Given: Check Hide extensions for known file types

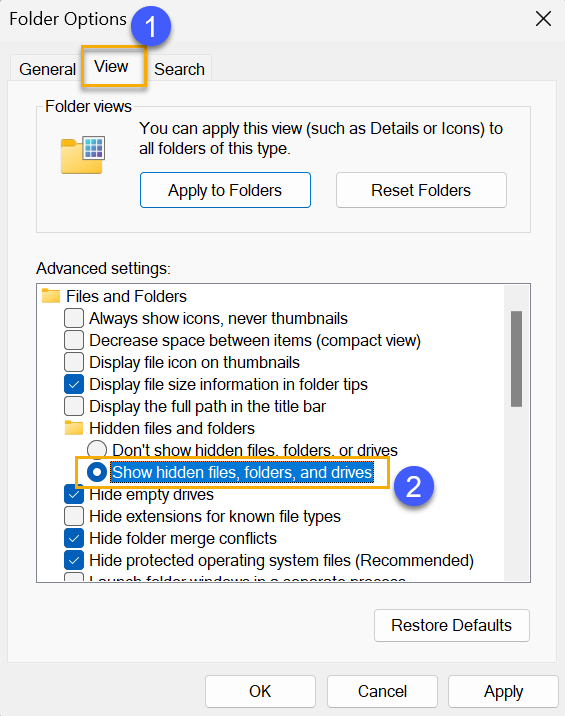Looking at the screenshot, I should coord(74,516).
